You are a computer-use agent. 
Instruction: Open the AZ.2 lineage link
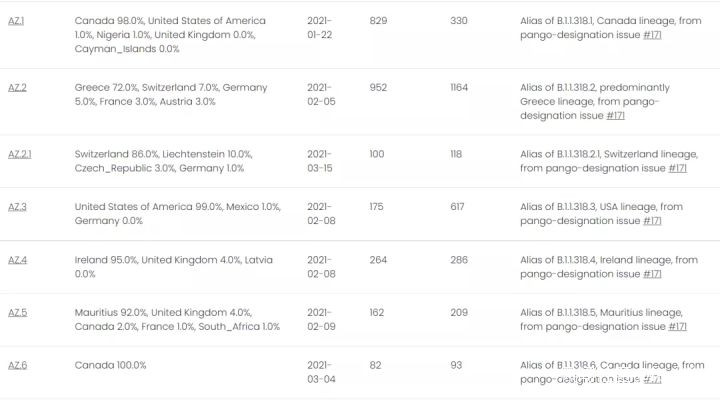(x=17, y=88)
